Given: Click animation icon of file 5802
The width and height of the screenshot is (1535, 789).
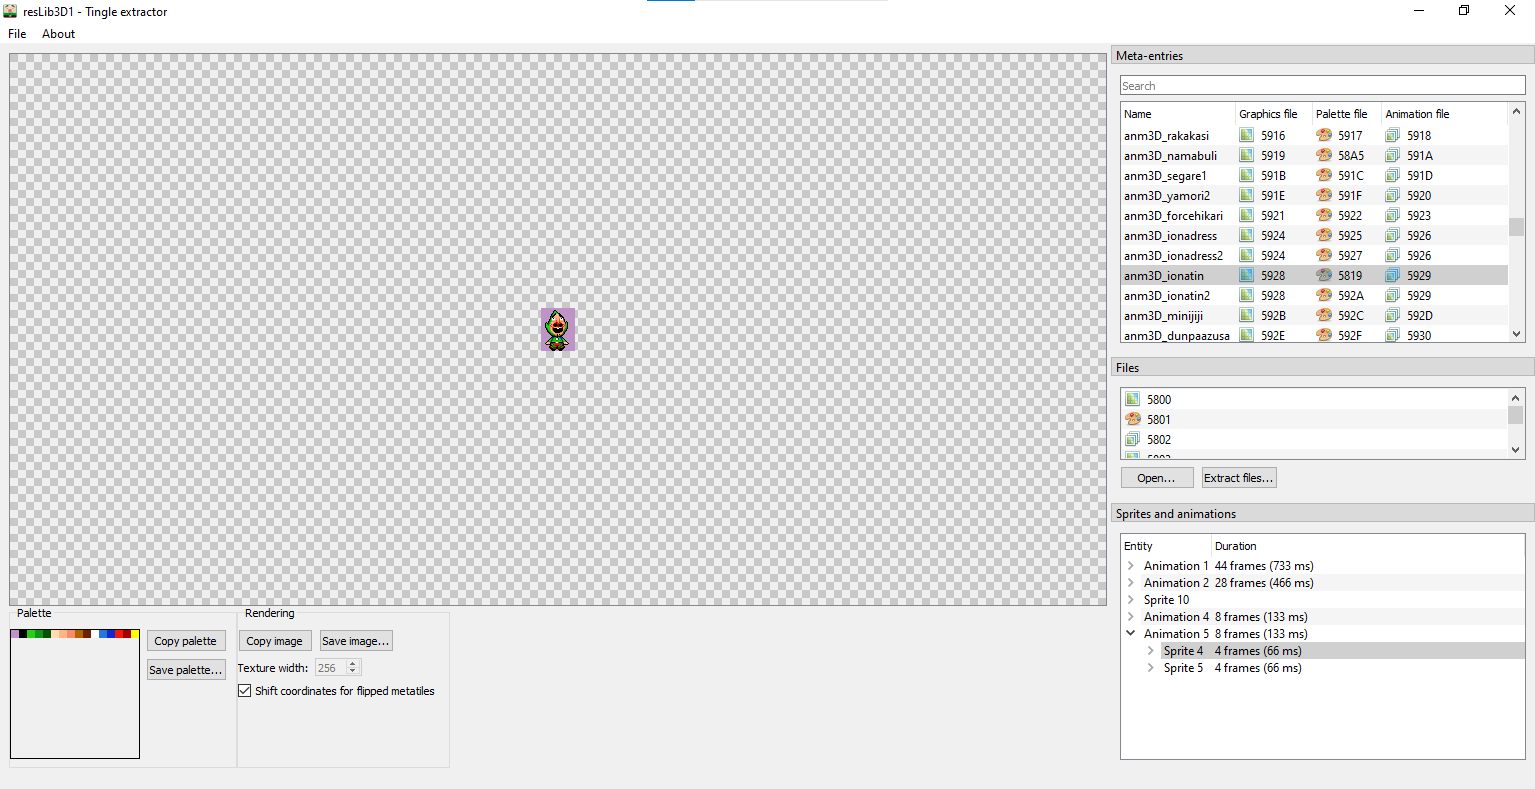Looking at the screenshot, I should pyautogui.click(x=1132, y=439).
